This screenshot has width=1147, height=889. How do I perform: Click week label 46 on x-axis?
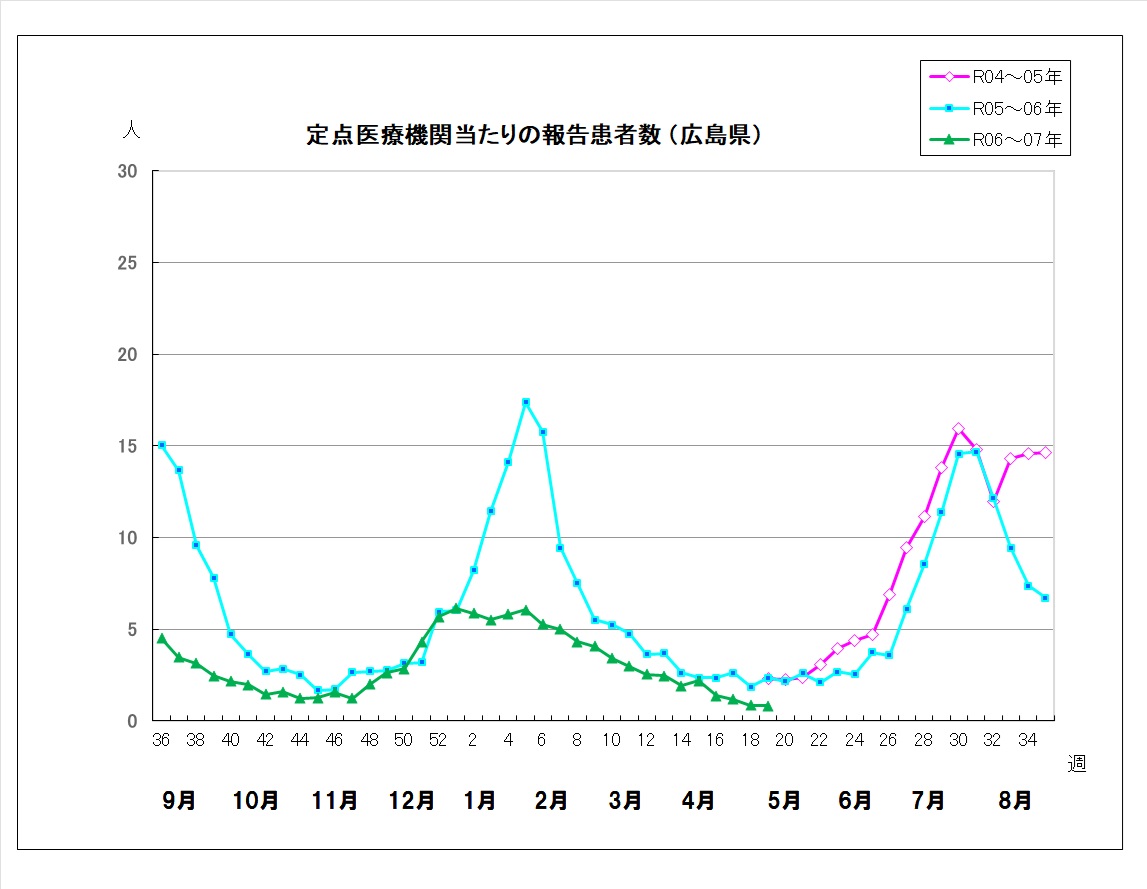click(x=334, y=740)
